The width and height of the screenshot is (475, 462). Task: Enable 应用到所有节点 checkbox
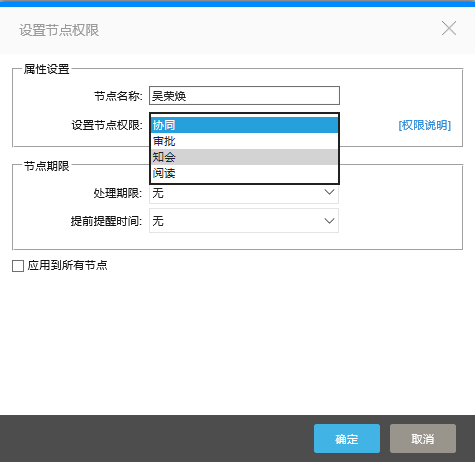coord(18,266)
